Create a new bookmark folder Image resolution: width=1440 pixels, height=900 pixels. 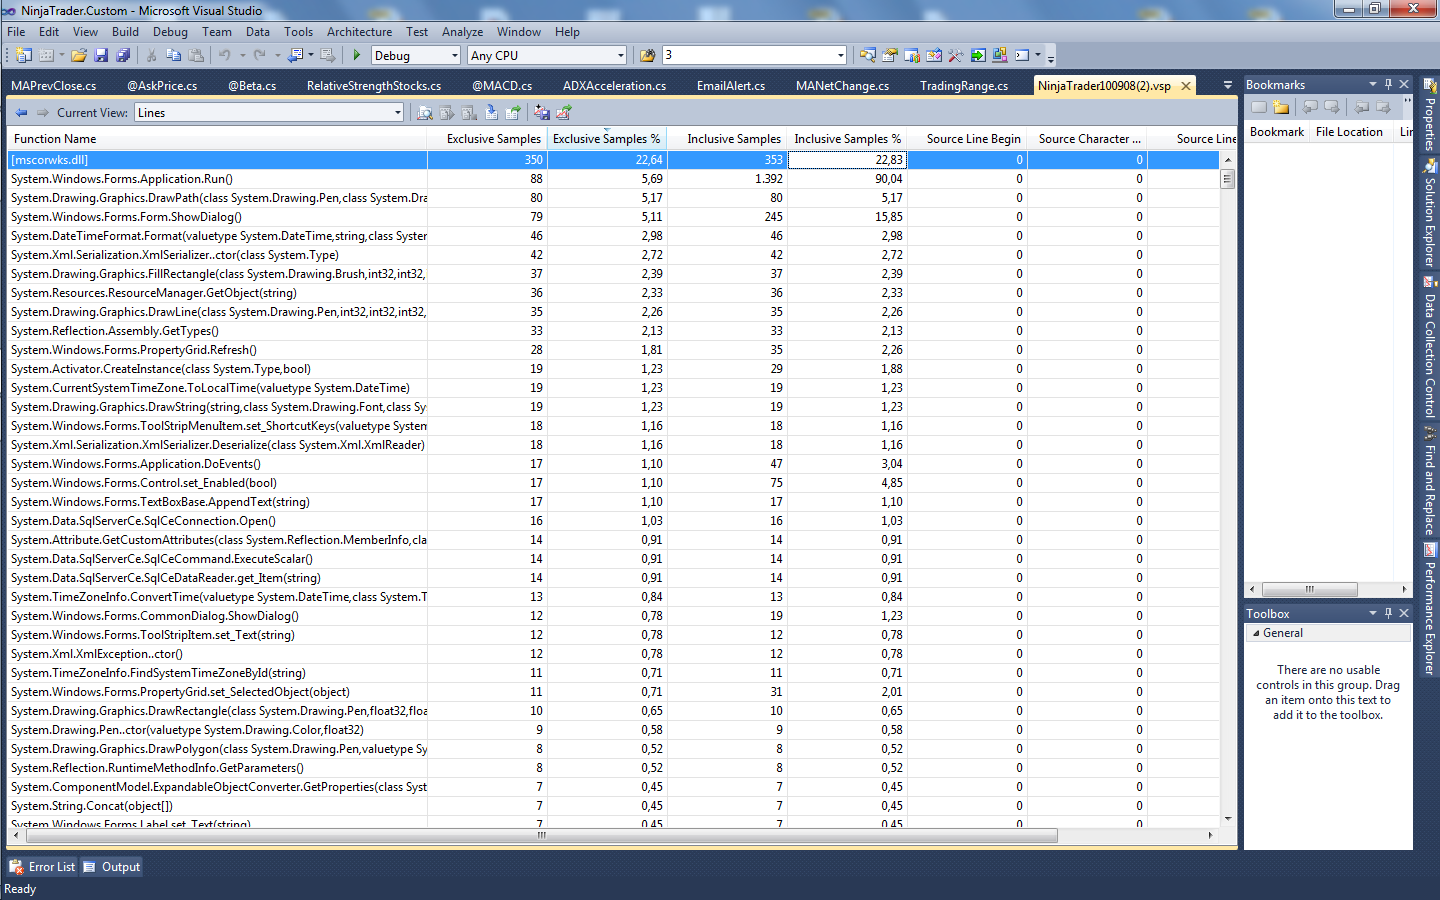click(x=1281, y=107)
